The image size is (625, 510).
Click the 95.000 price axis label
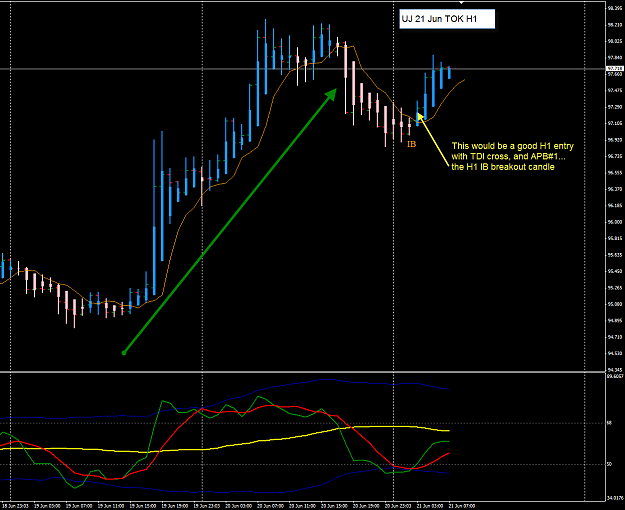(614, 304)
